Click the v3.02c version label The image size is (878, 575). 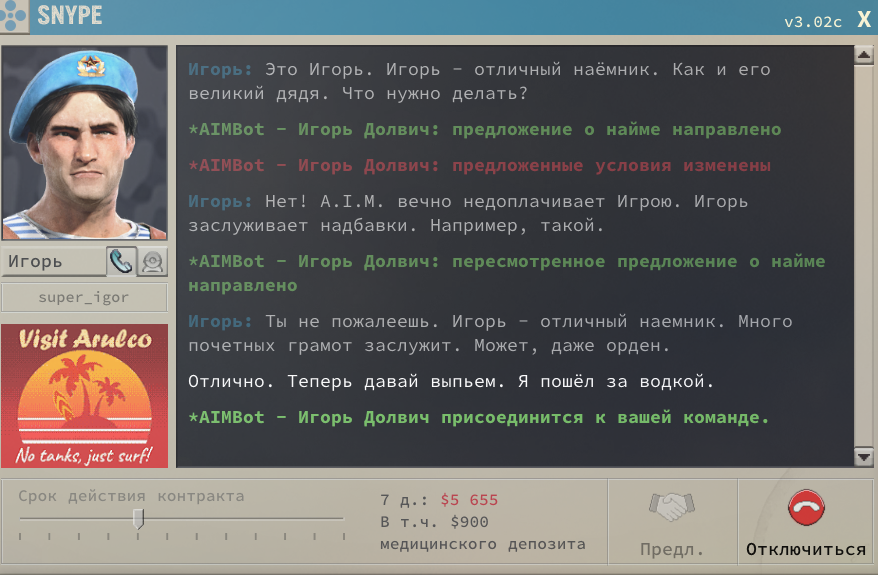(x=812, y=21)
